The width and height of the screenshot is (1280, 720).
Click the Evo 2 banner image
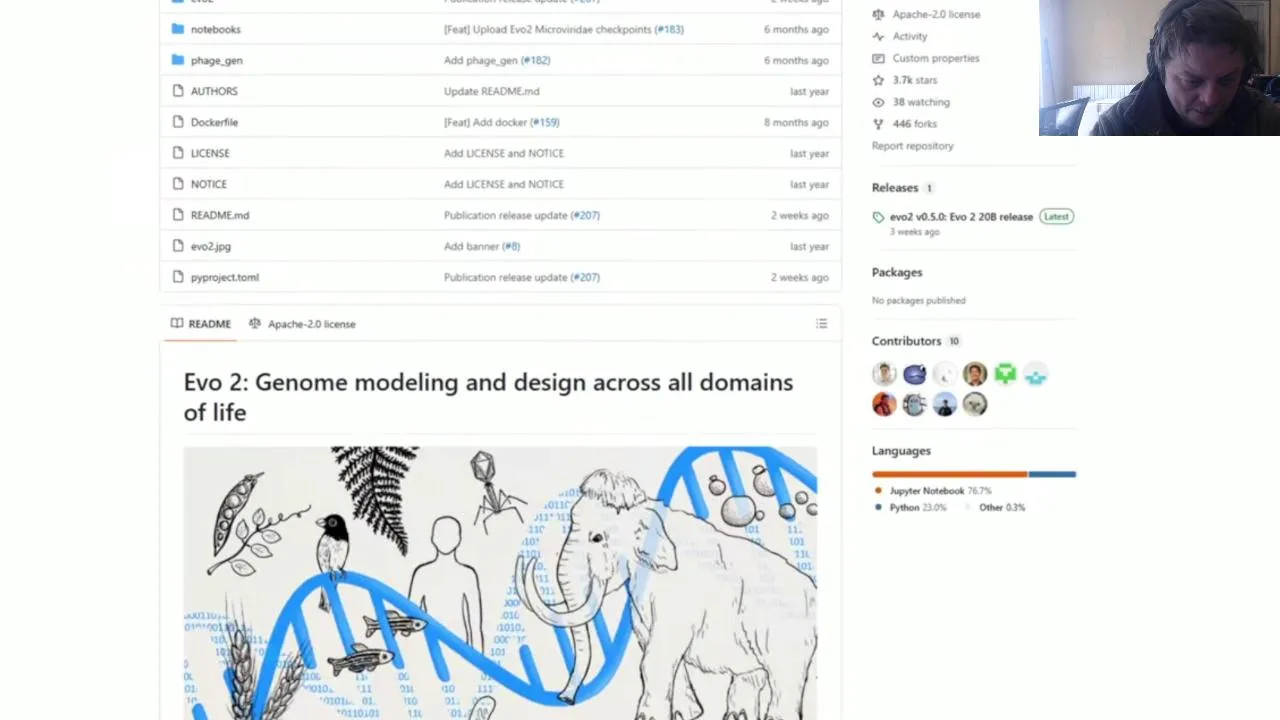click(x=500, y=583)
